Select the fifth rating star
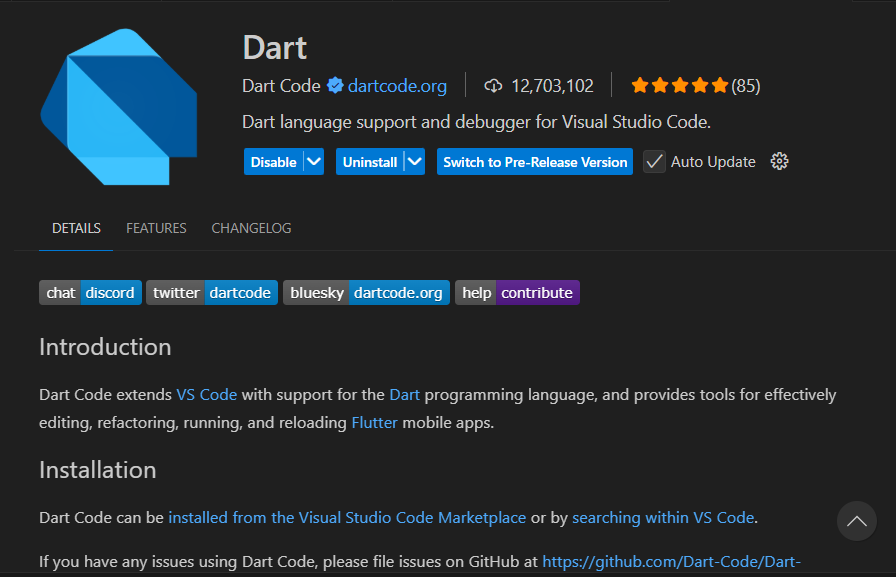The width and height of the screenshot is (896, 577). click(721, 86)
